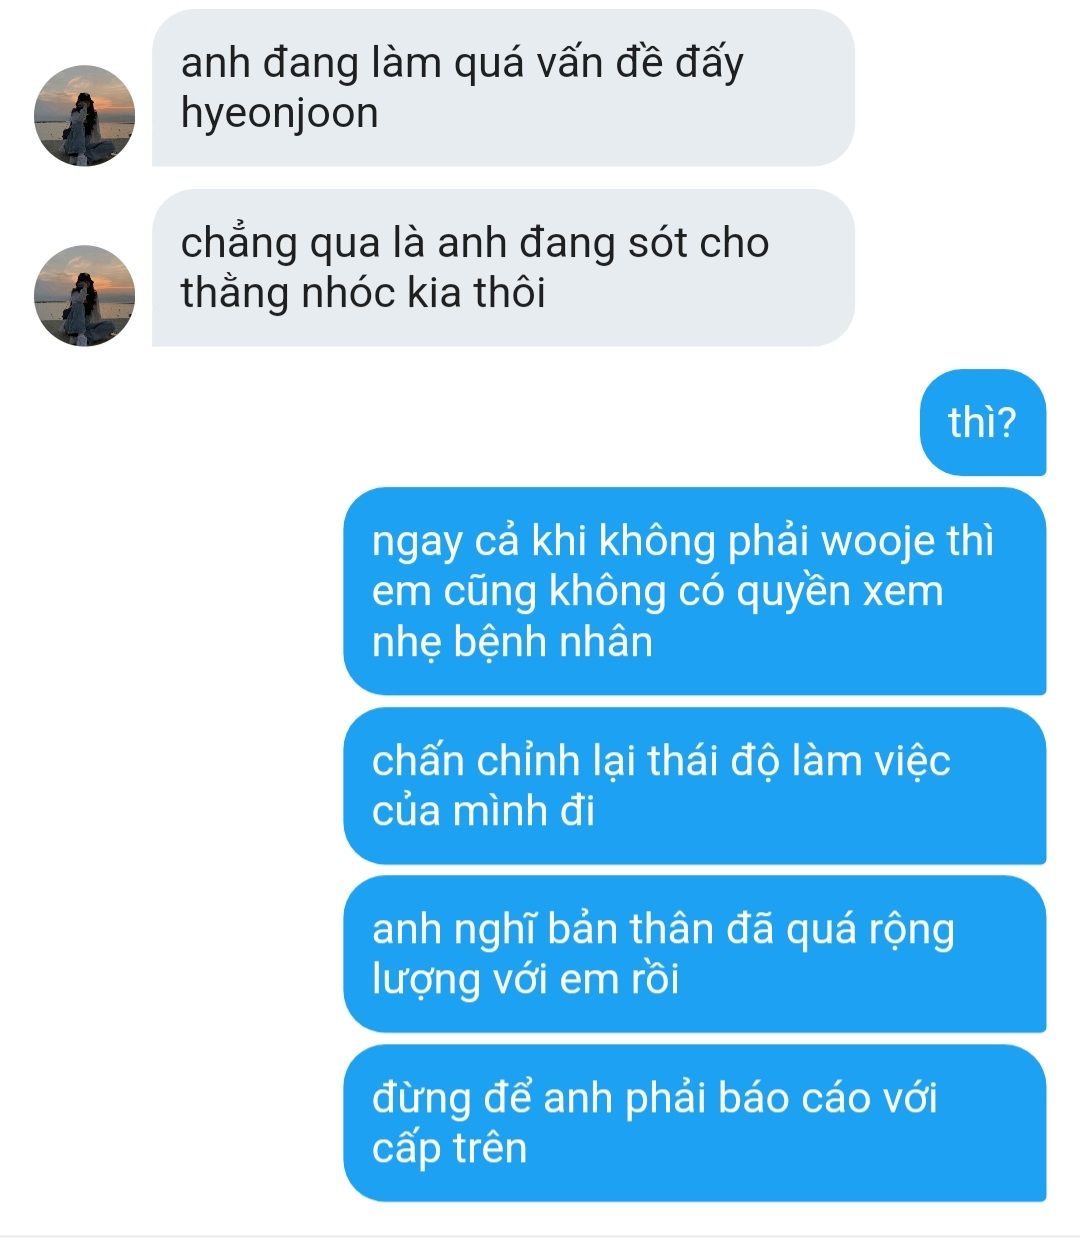Click the text 'của mình đi'

[x=483, y=811]
